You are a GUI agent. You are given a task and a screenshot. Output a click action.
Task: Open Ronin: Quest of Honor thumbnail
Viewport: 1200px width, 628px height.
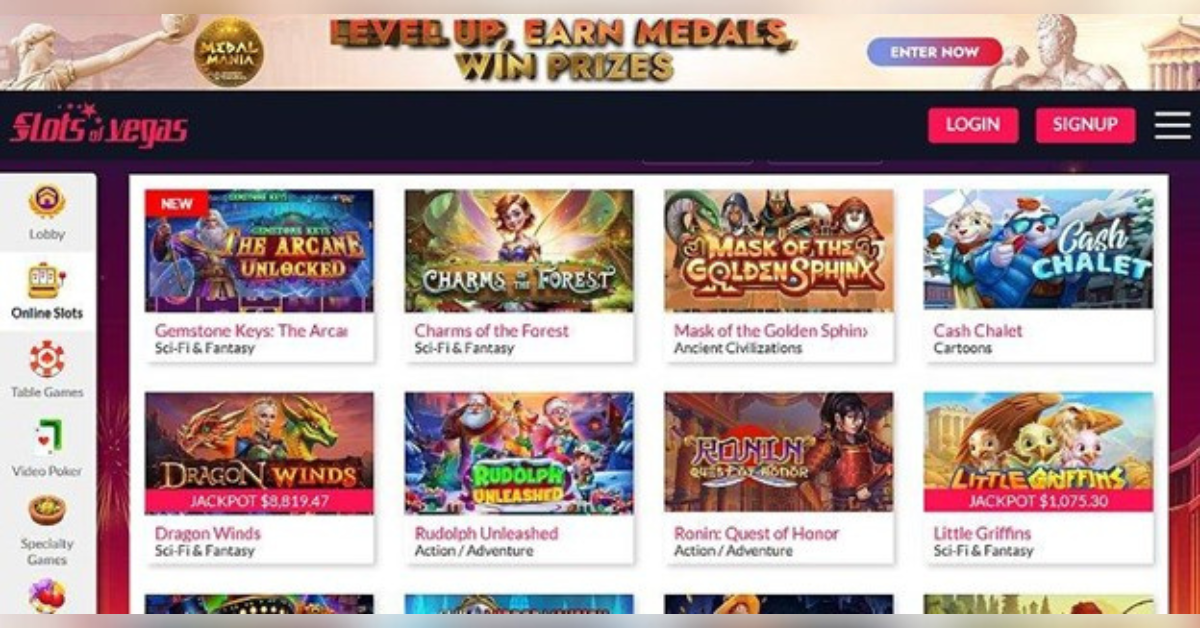pos(779,453)
